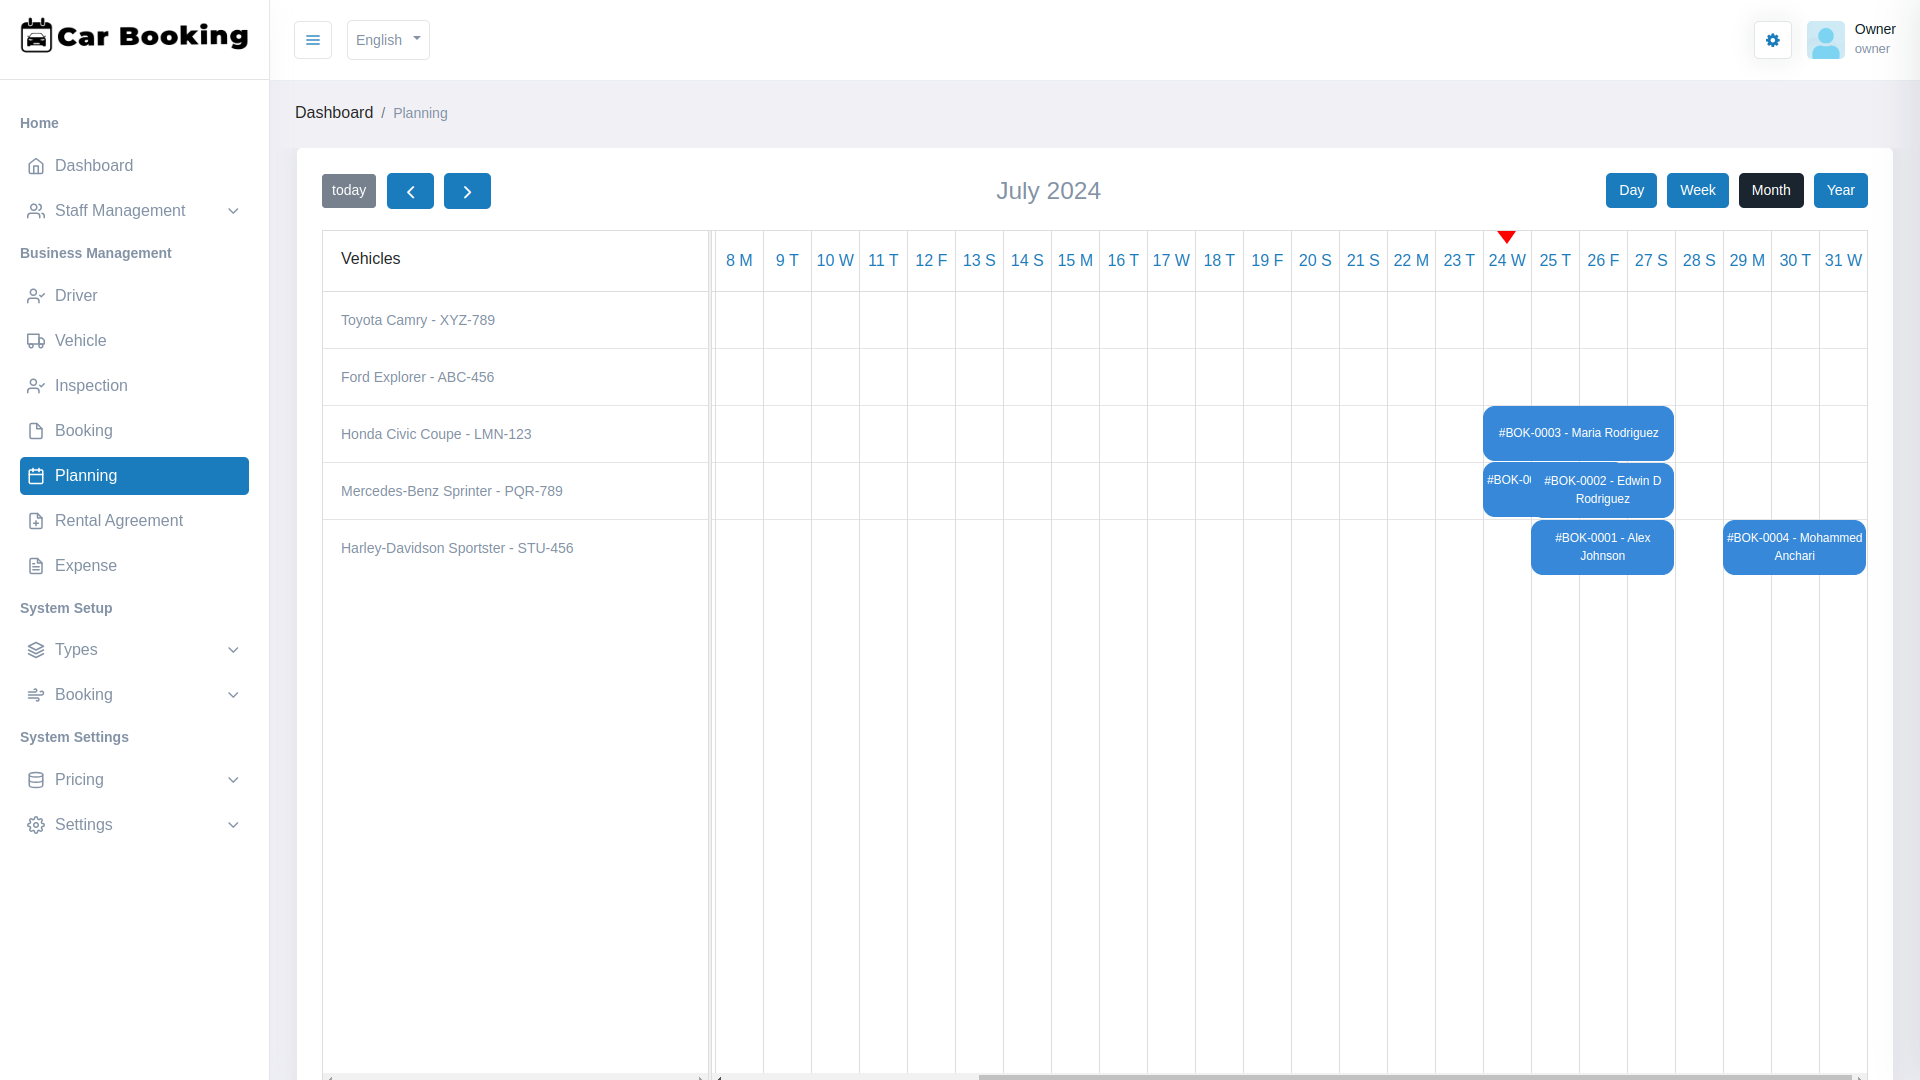
Task: Open booking BOK-0003 Maria Rodriguez event
Action: click(x=1578, y=433)
